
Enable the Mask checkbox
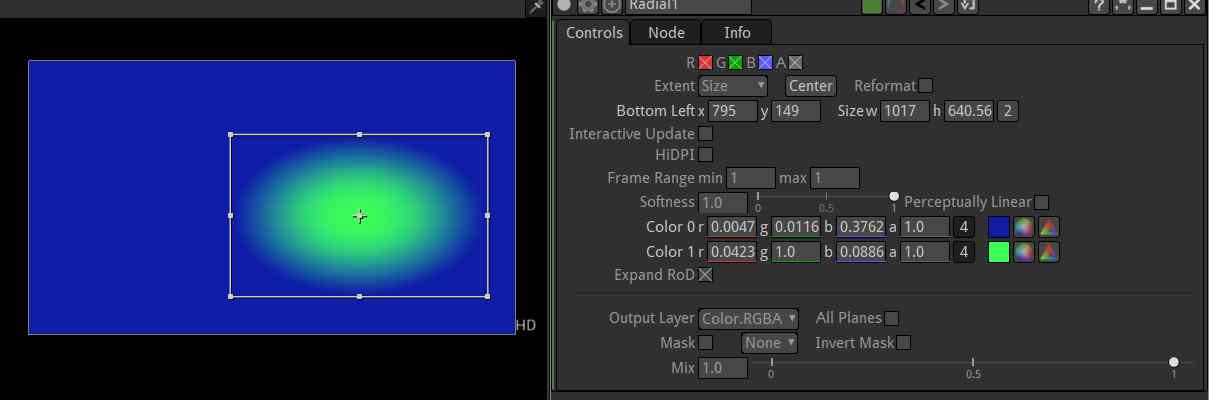(x=705, y=343)
